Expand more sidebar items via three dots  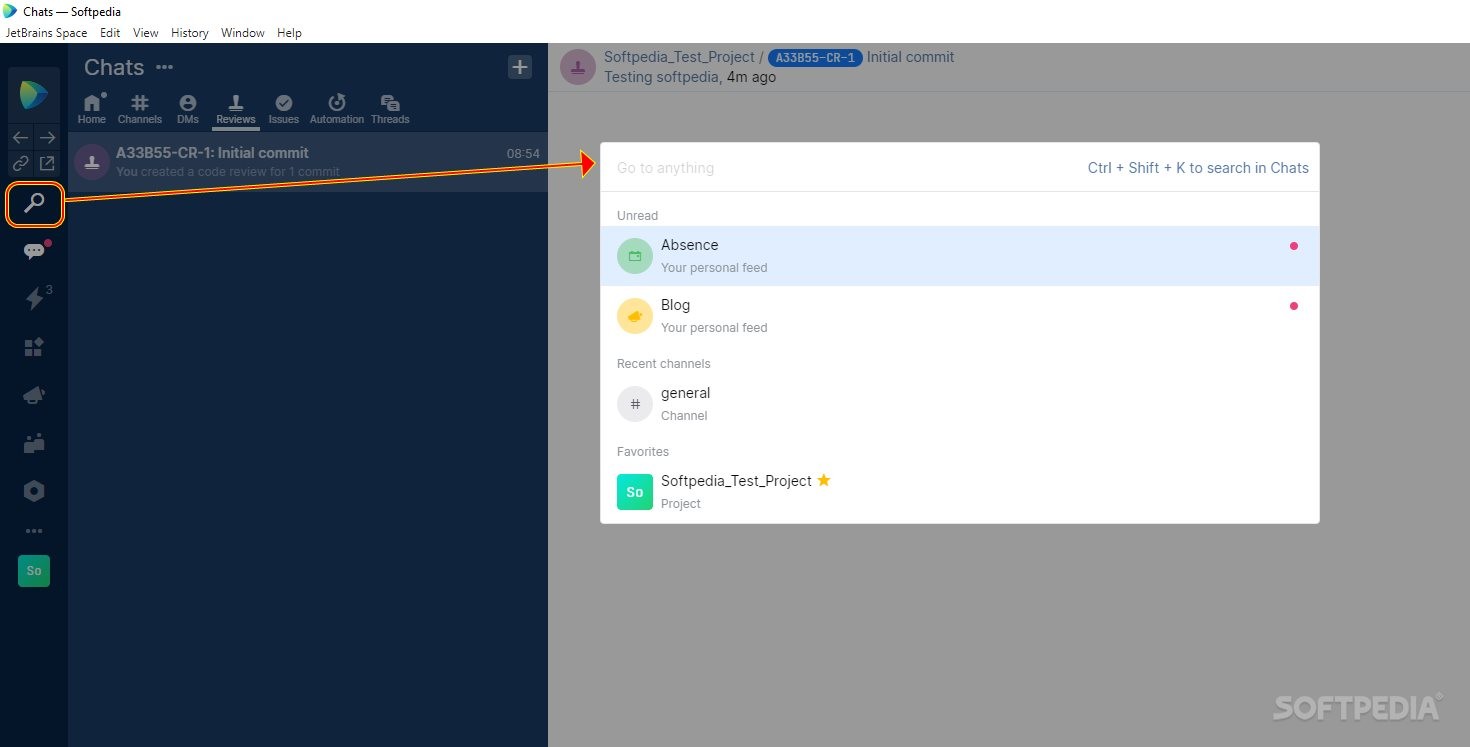(x=34, y=531)
